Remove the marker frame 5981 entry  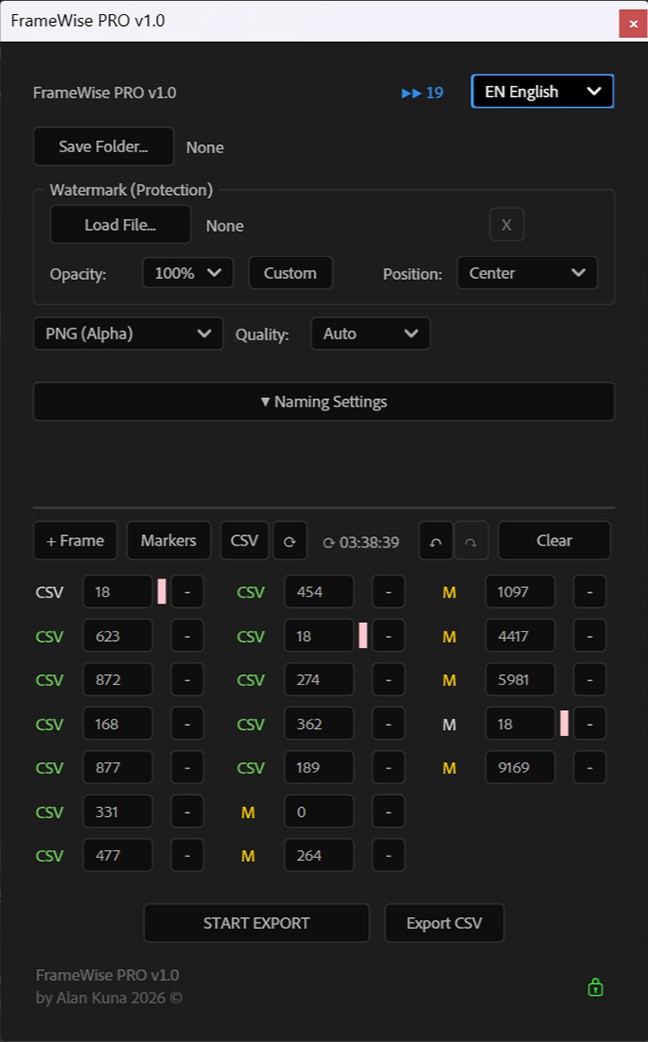point(590,680)
